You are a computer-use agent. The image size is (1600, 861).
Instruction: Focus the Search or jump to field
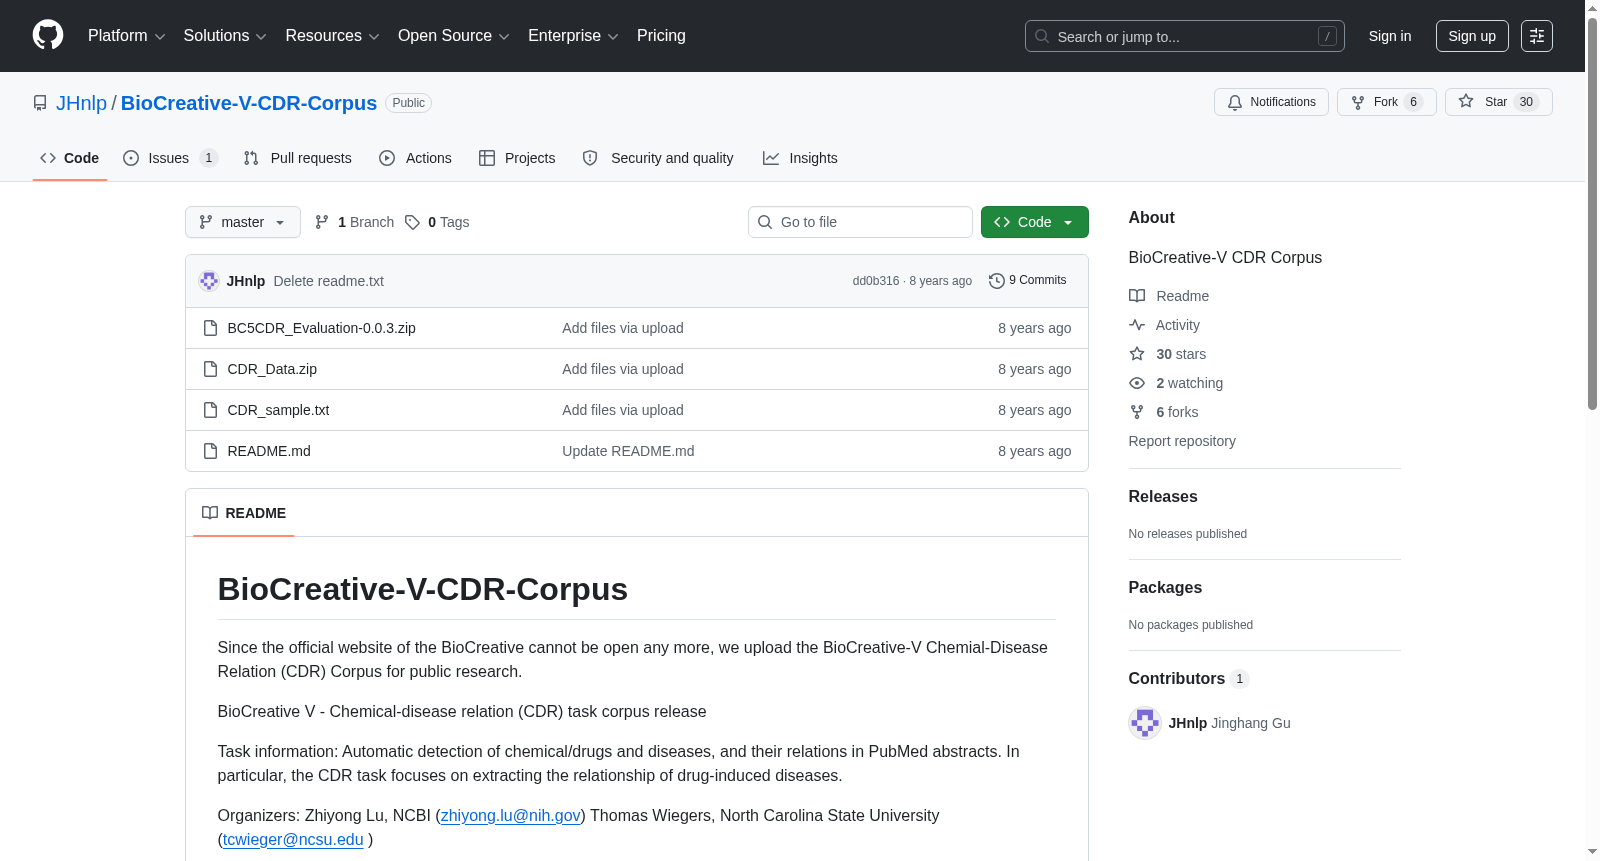(1185, 36)
